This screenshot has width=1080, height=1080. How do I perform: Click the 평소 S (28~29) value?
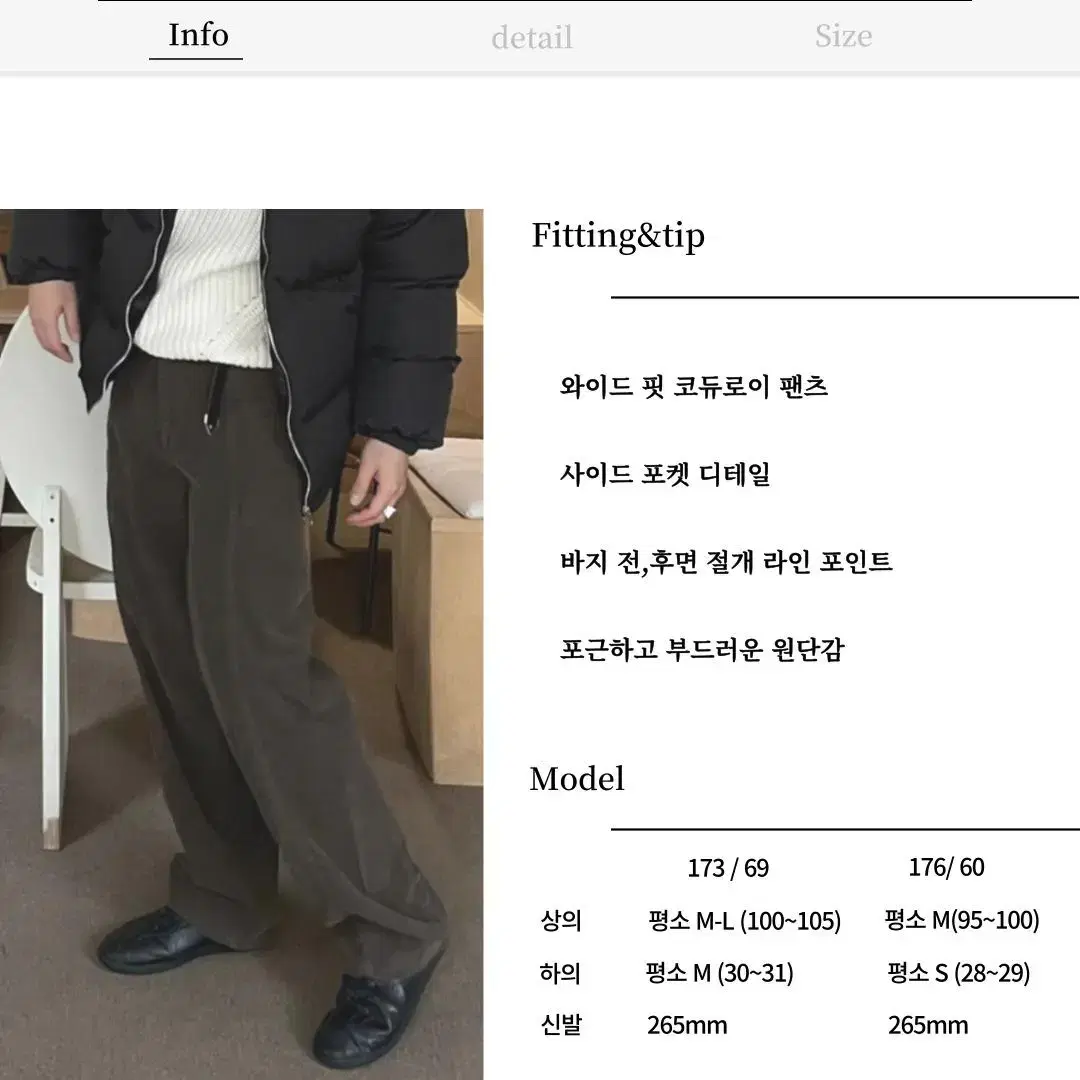(958, 973)
